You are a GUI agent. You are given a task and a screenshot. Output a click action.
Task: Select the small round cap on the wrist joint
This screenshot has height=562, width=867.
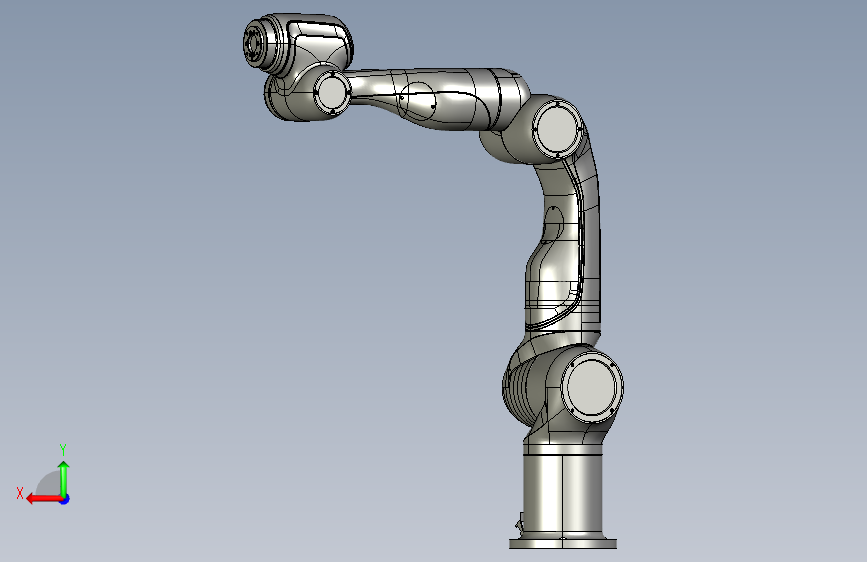click(332, 93)
